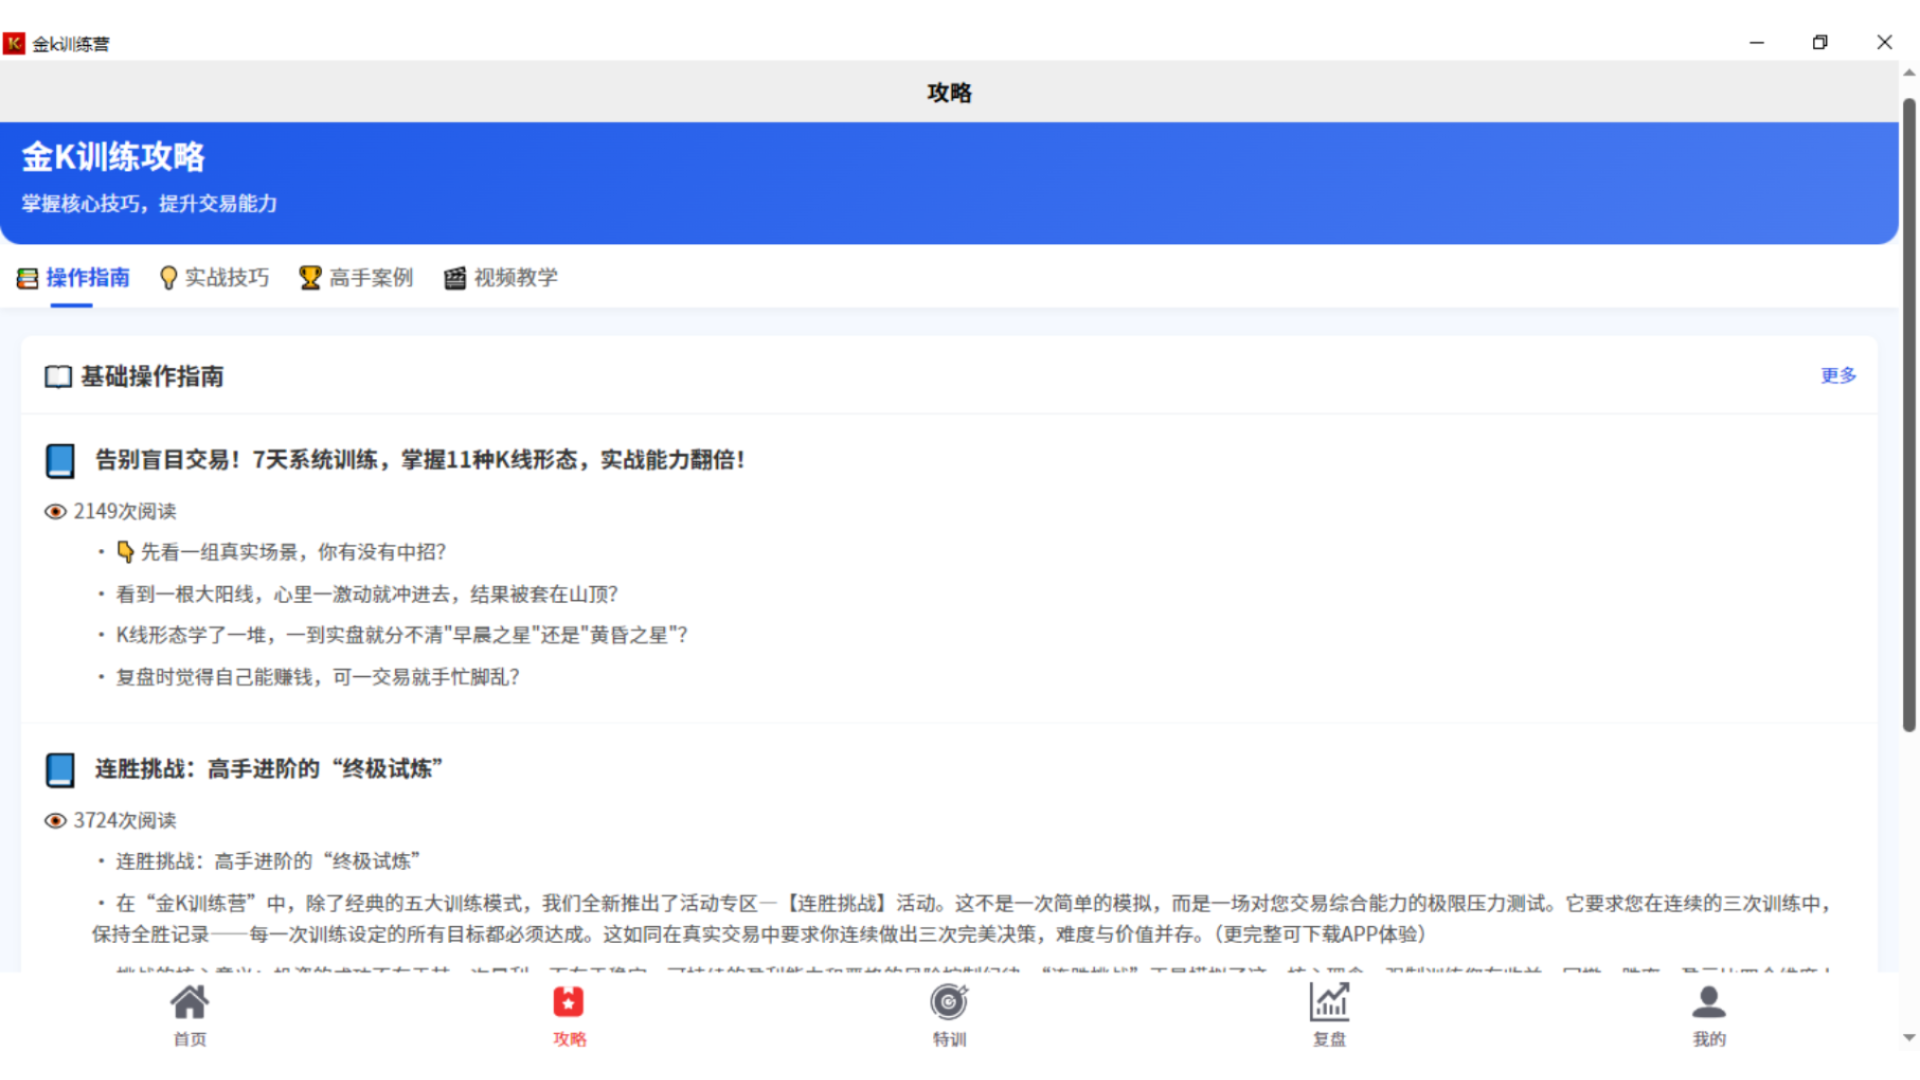
Task: Go to 我的 profile icon
Action: pyautogui.click(x=1708, y=1002)
